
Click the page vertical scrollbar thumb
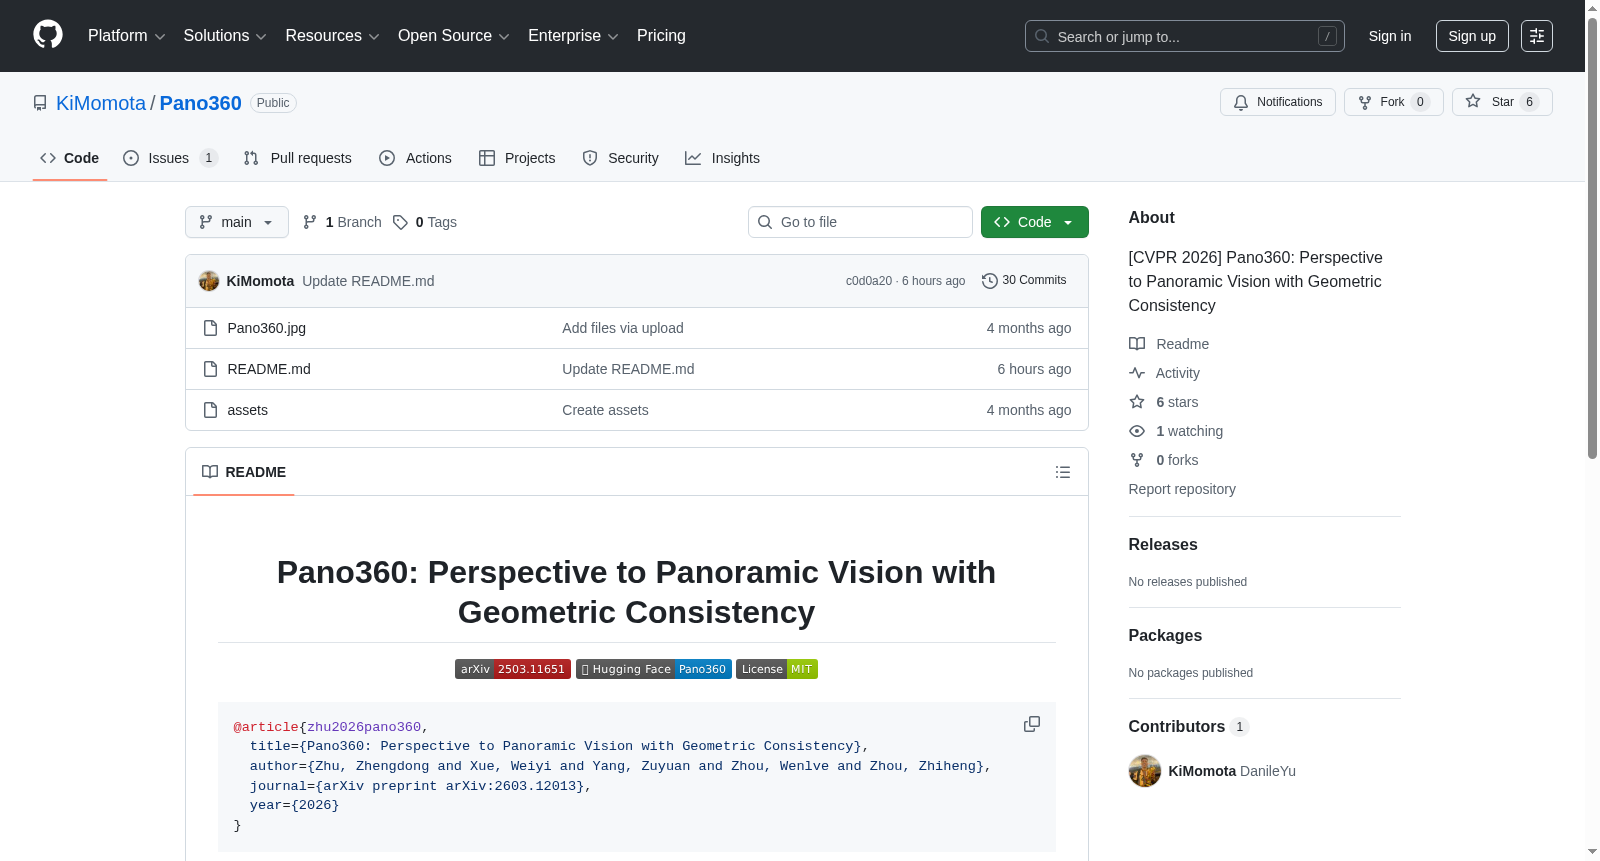1592,238
